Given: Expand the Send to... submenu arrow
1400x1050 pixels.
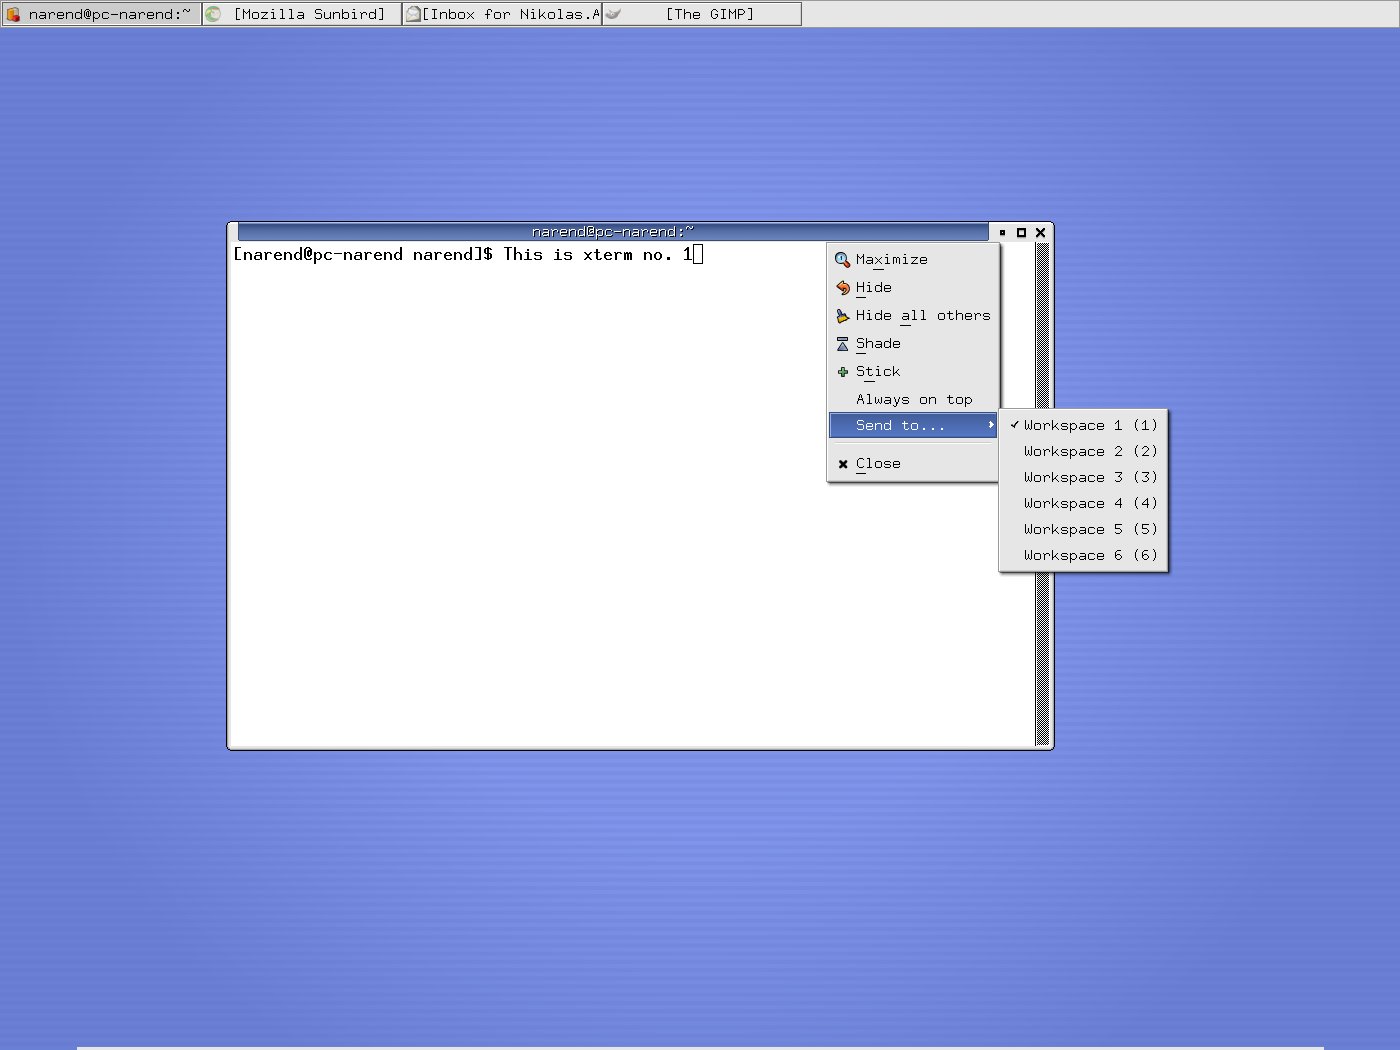Looking at the screenshot, I should point(990,425).
